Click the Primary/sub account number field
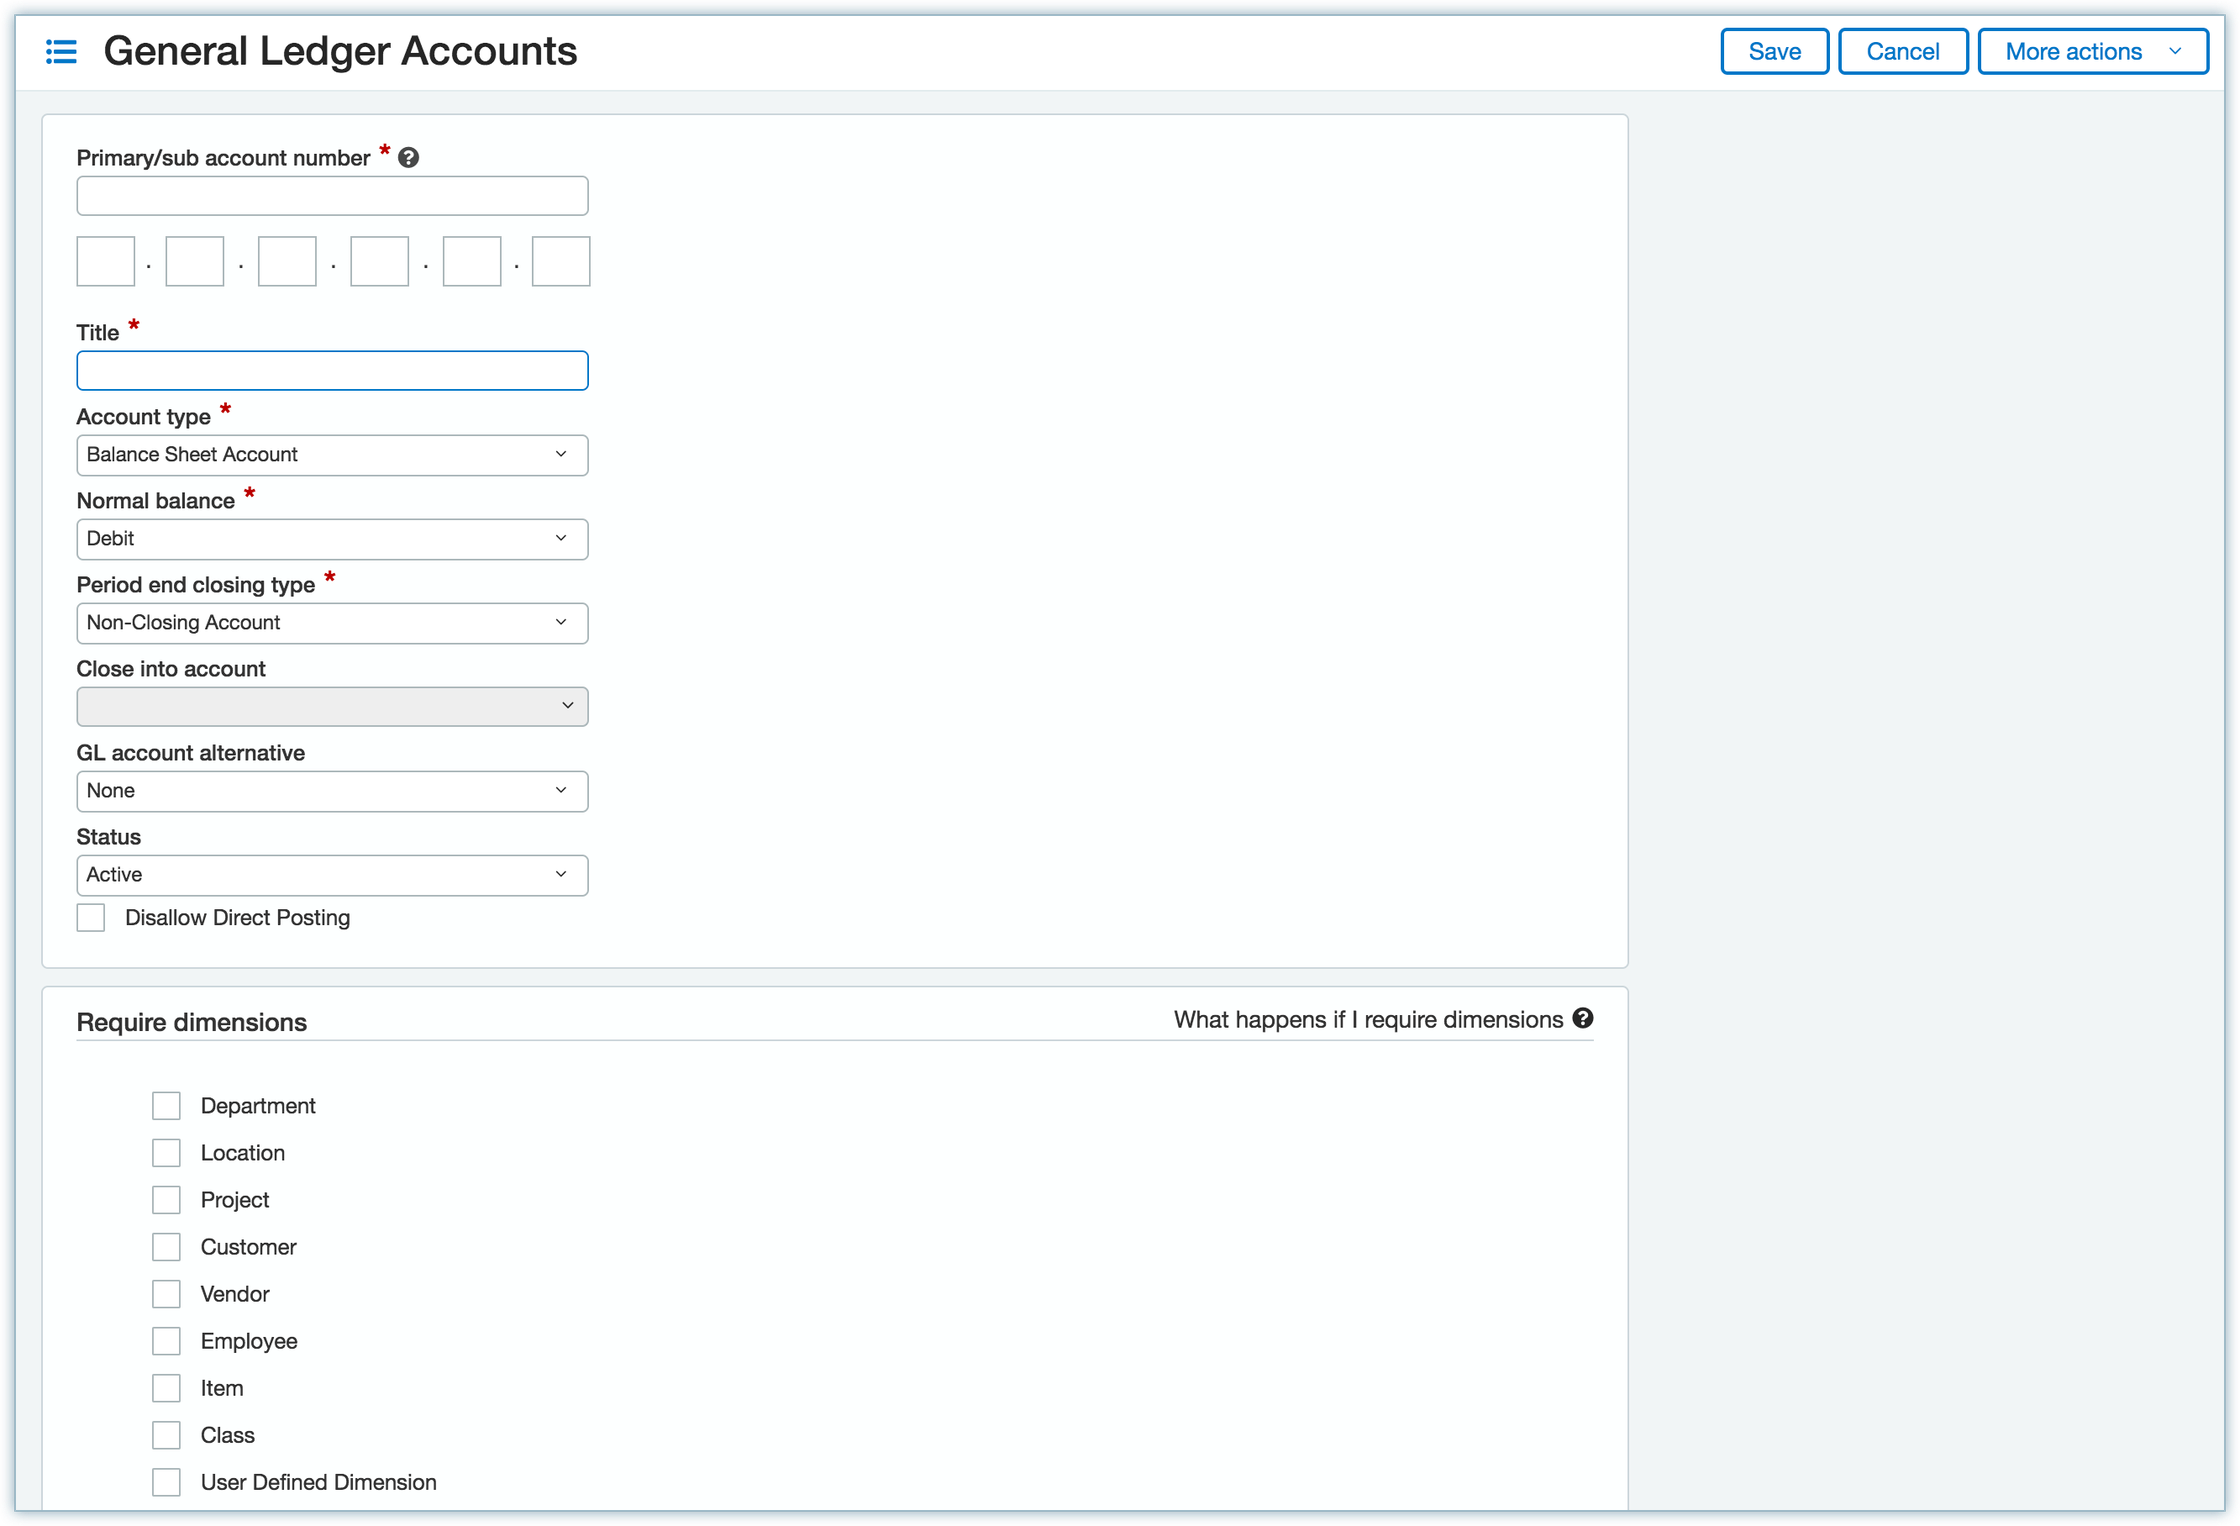The height and width of the screenshot is (1526, 2240). tap(331, 195)
